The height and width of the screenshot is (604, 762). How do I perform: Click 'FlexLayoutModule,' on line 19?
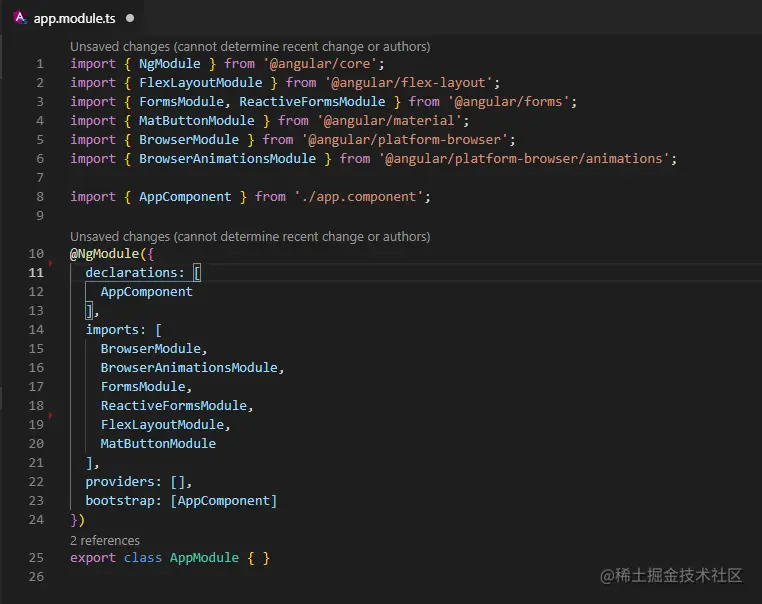pyautogui.click(x=165, y=424)
